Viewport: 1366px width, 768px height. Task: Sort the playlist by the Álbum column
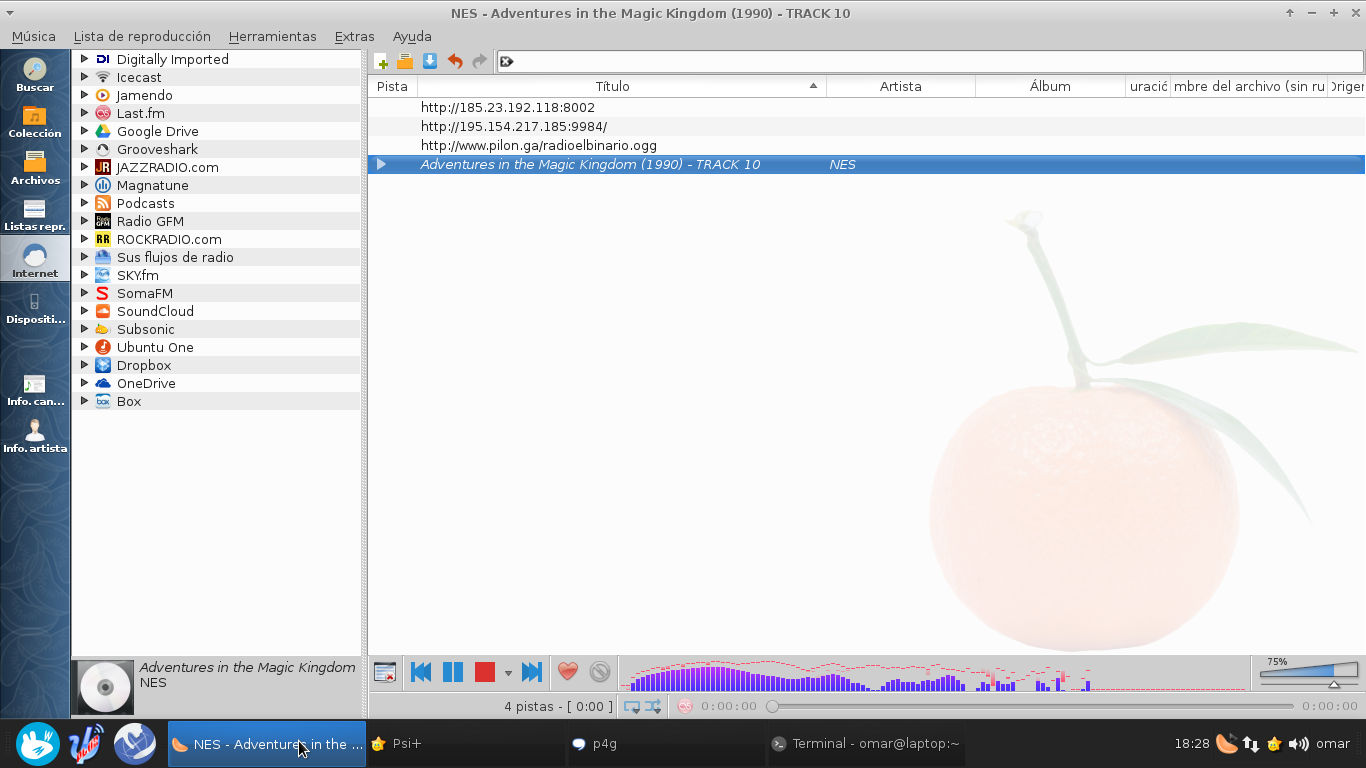pos(1050,86)
